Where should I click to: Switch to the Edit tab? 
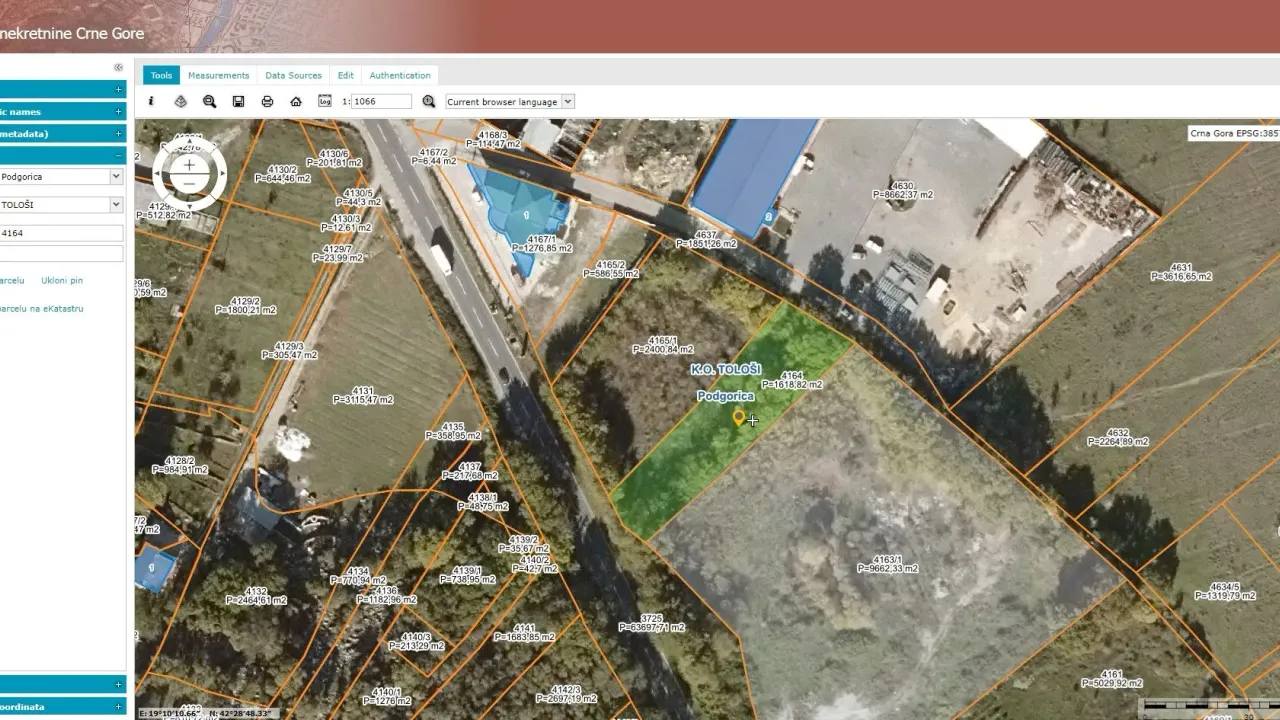345,75
